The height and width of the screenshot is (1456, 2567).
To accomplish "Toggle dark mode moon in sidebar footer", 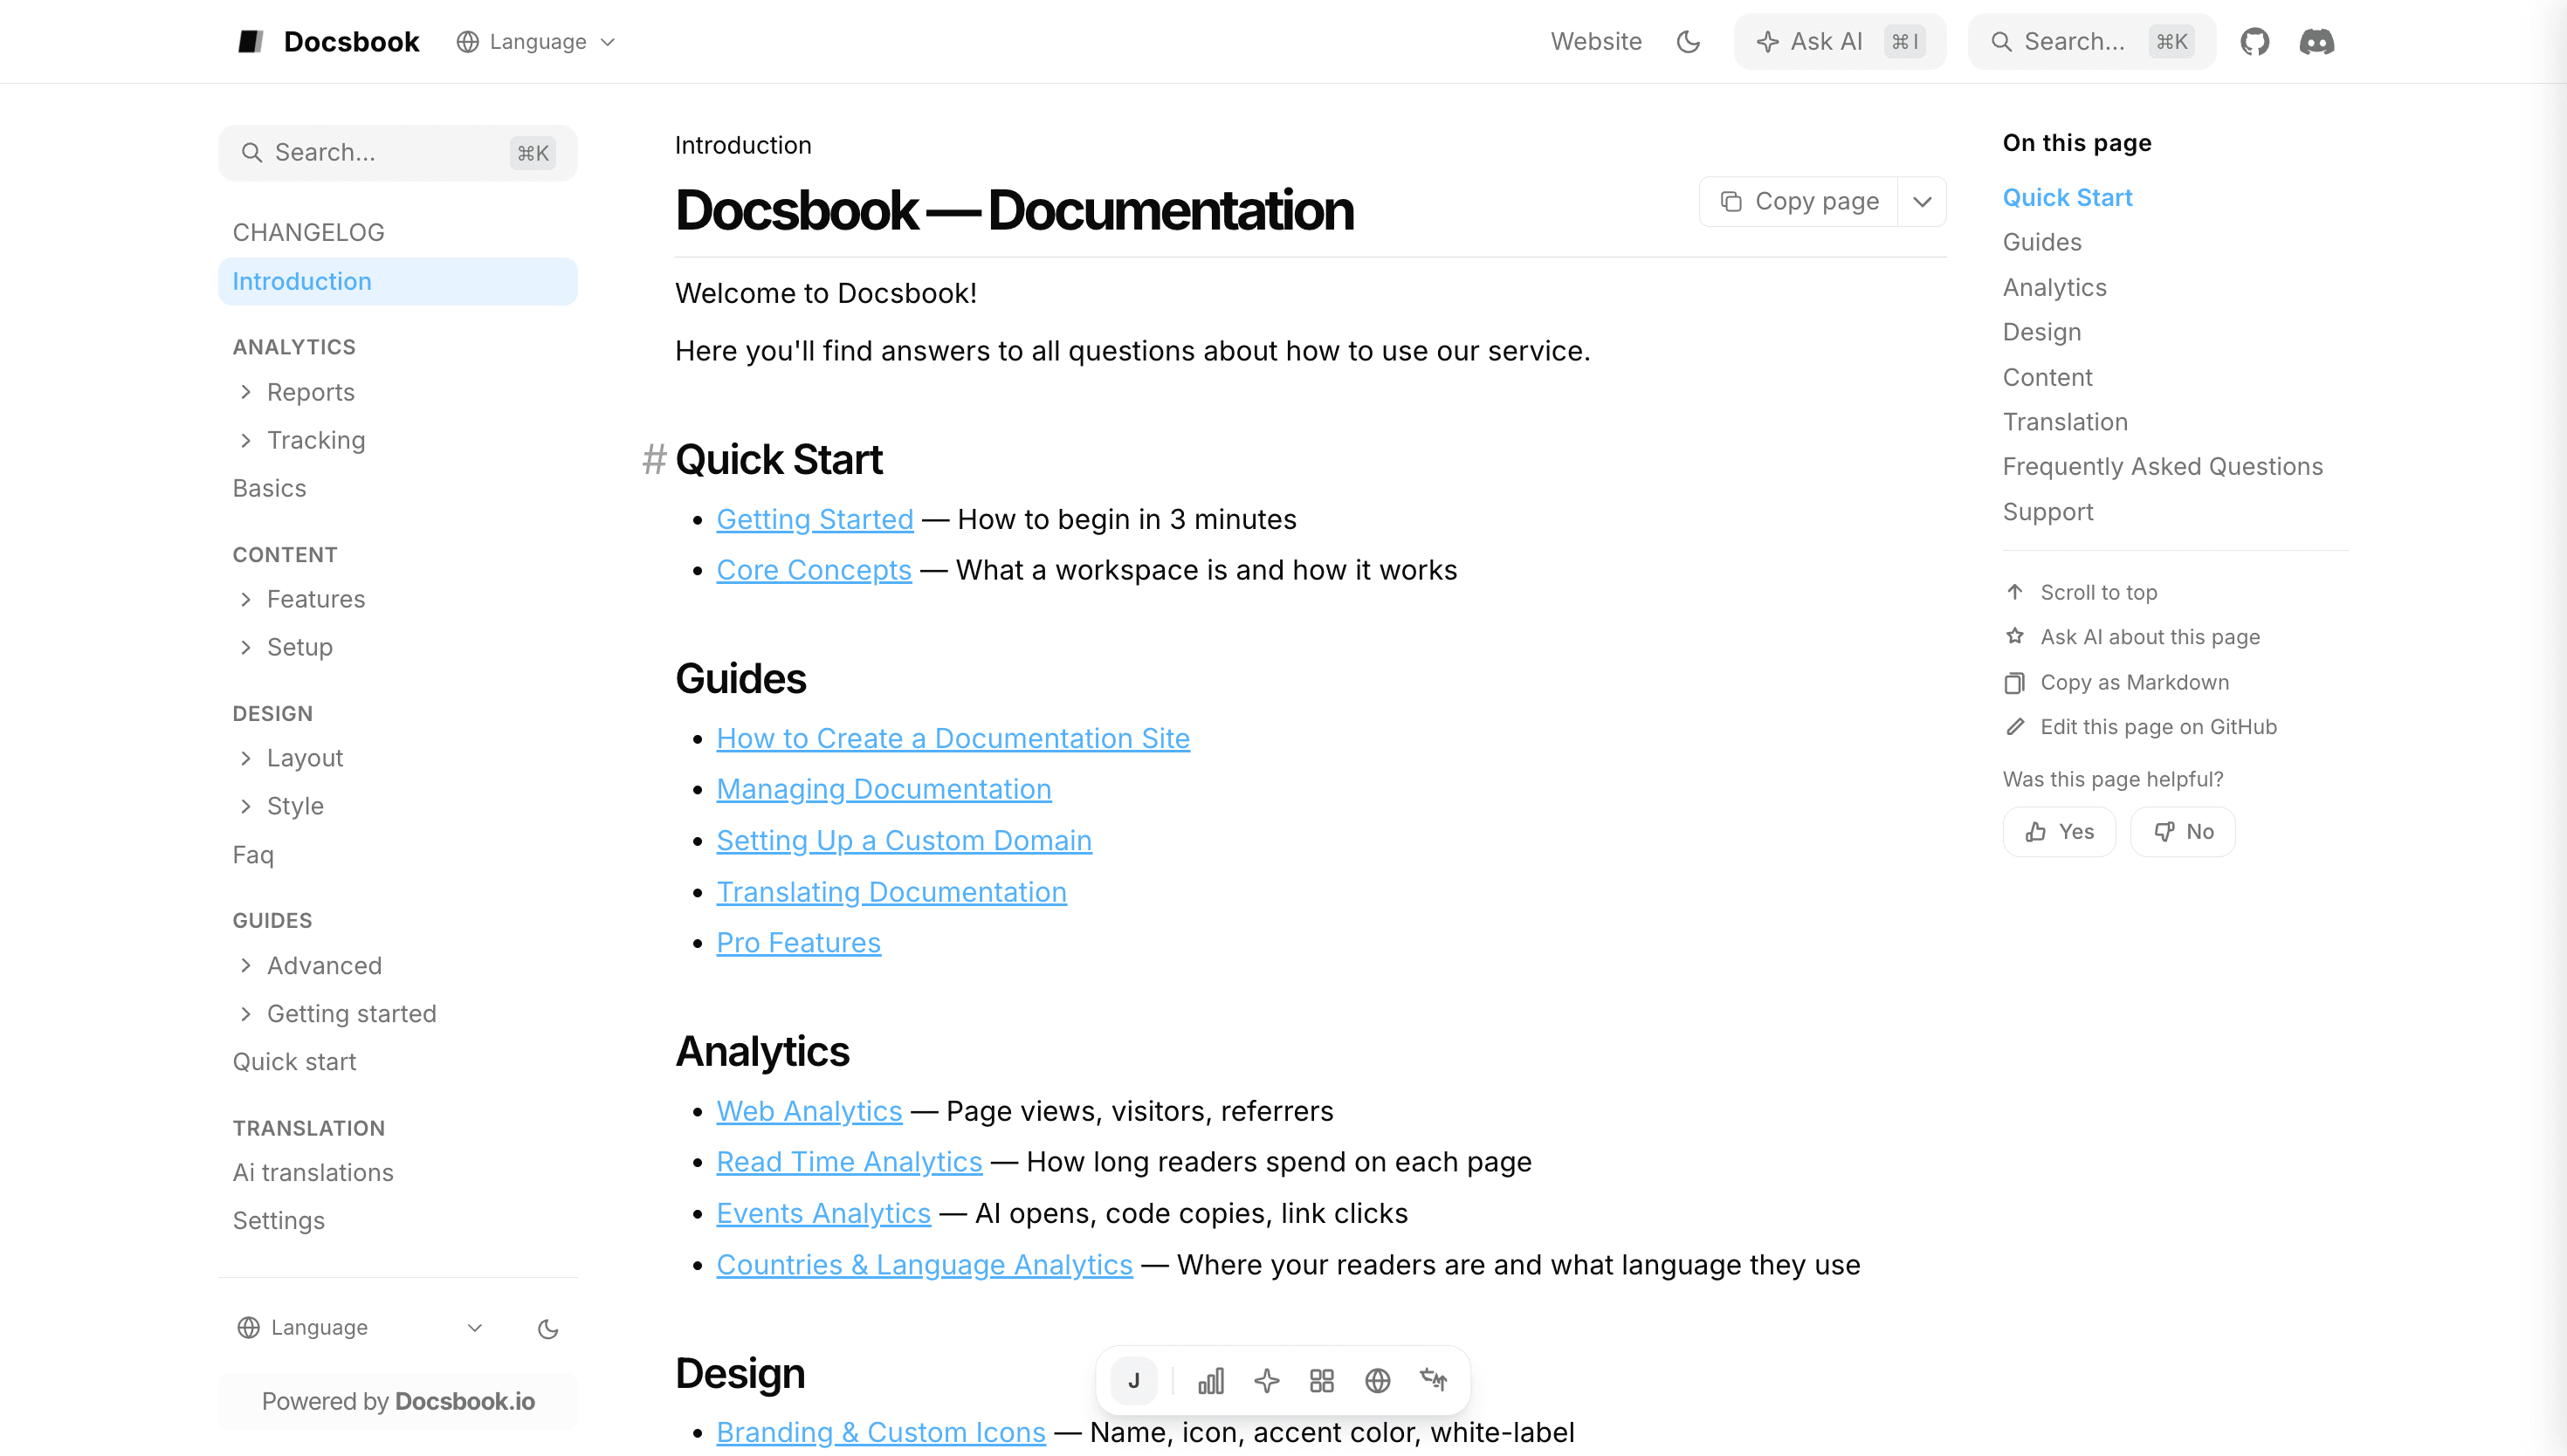I will point(548,1328).
